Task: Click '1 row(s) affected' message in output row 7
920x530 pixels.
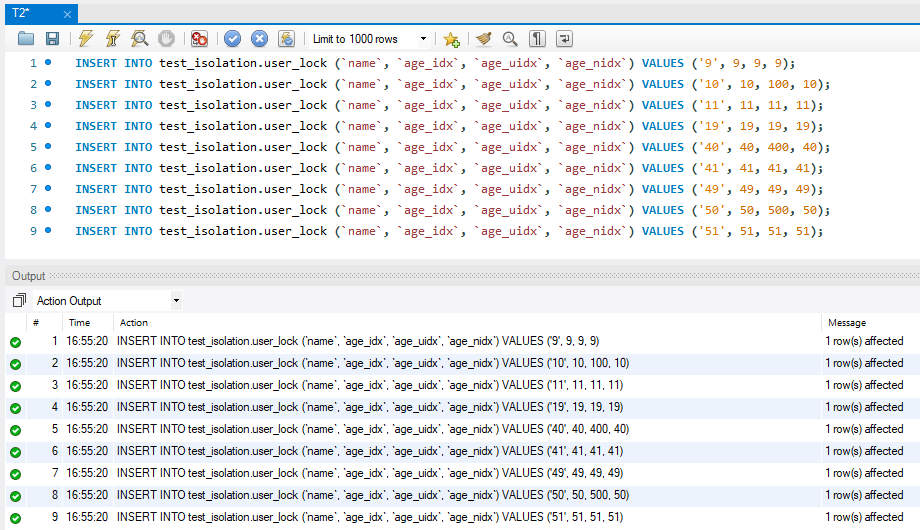Action: [864, 473]
